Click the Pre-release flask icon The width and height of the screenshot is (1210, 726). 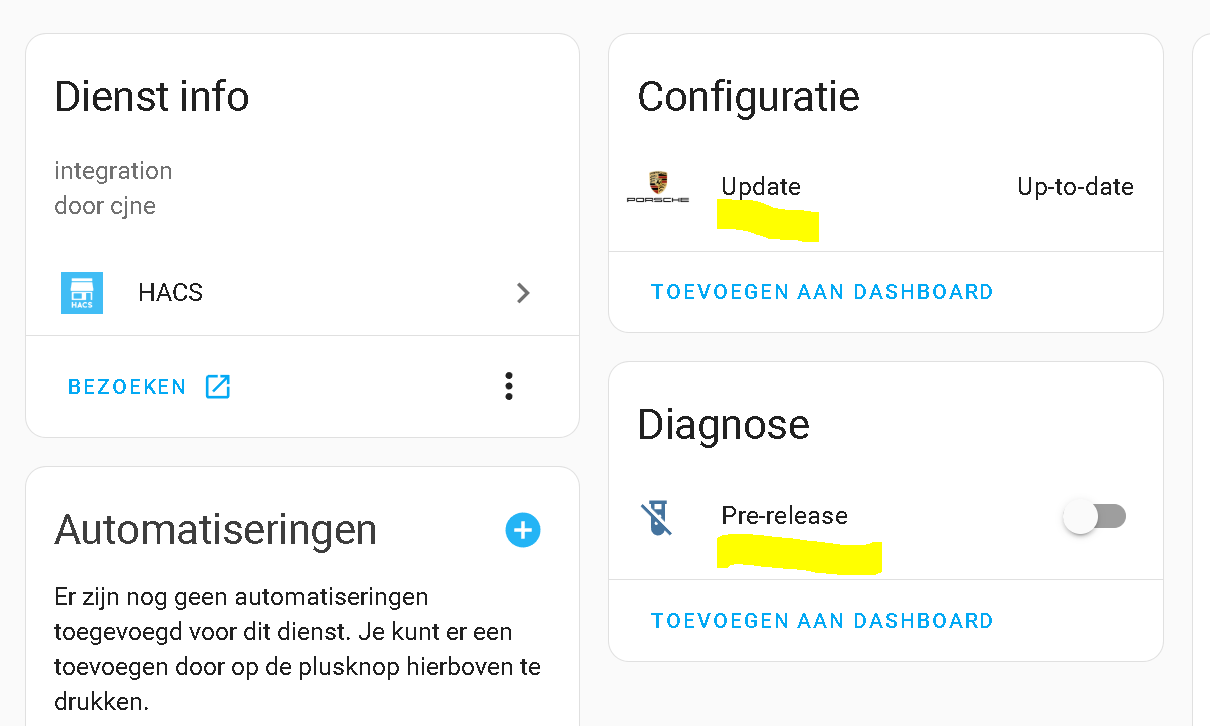click(656, 516)
